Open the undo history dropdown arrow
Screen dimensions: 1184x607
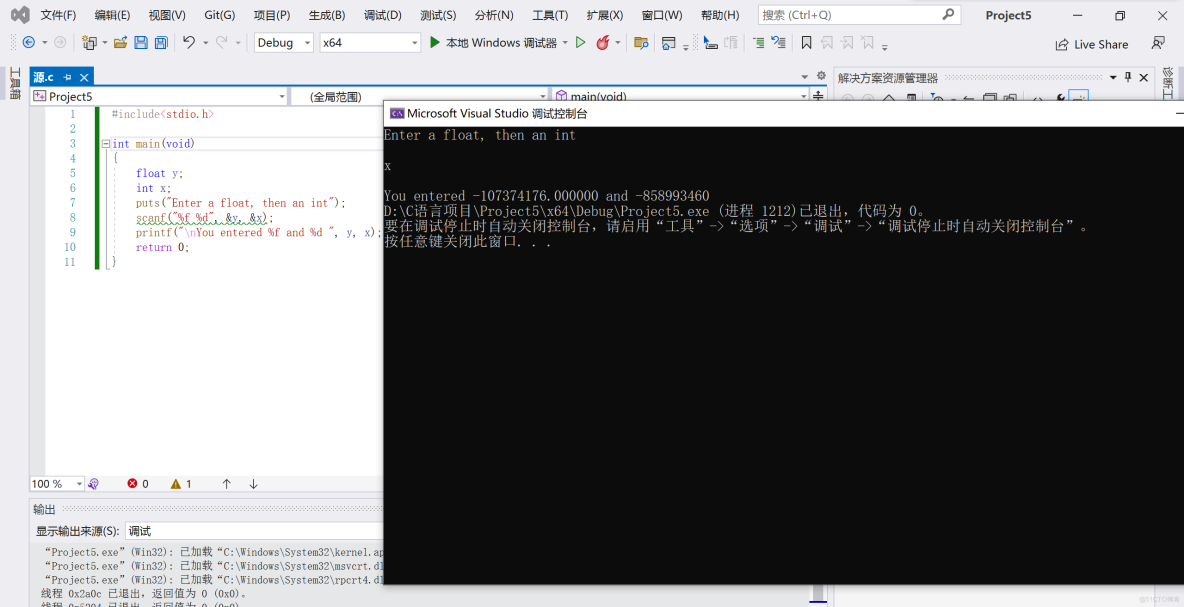[x=206, y=43]
